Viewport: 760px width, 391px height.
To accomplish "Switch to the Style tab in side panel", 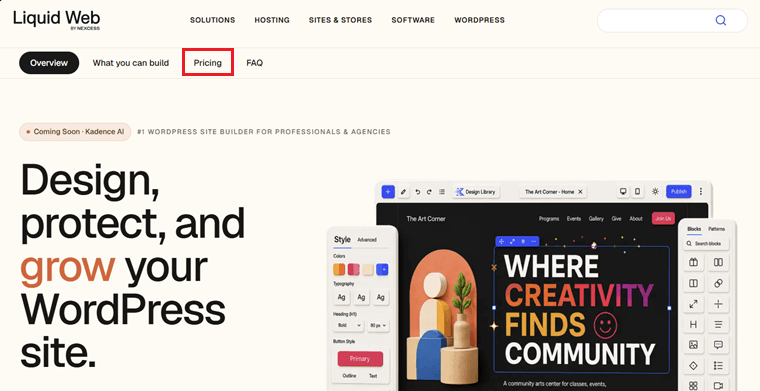I will [342, 240].
